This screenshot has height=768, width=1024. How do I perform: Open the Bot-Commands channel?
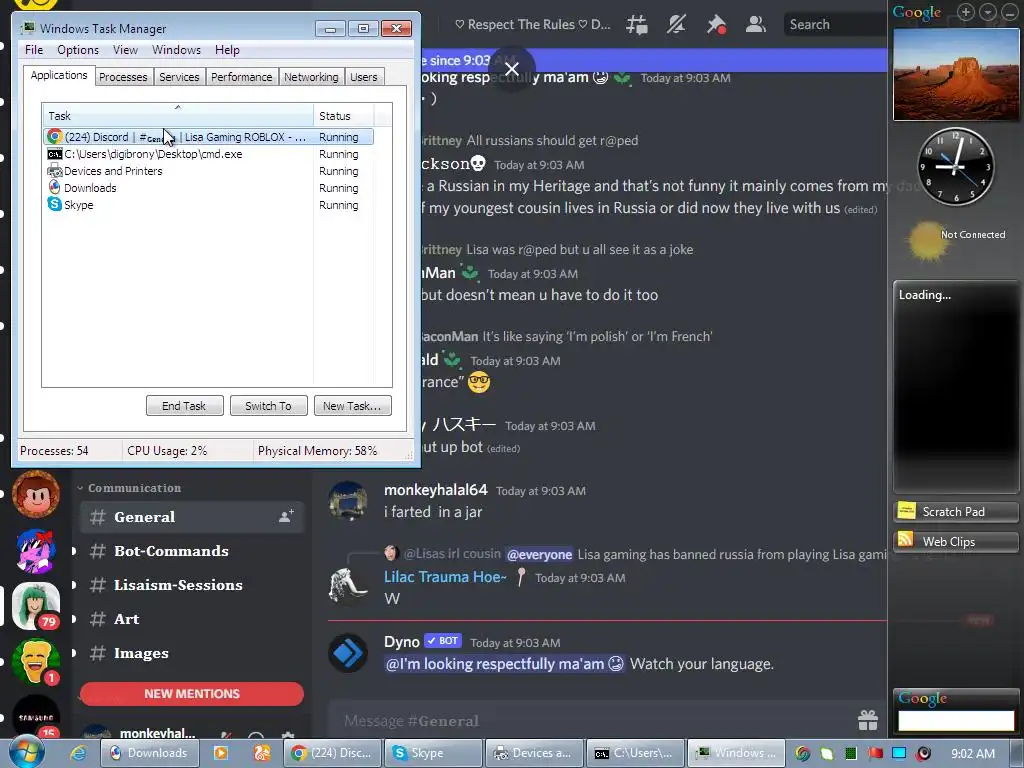[x=192, y=551]
